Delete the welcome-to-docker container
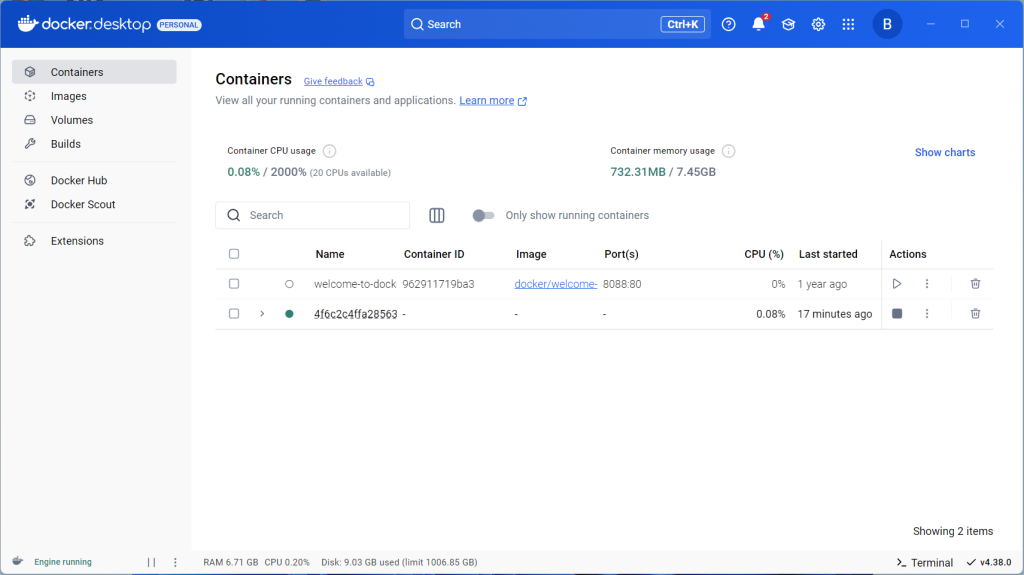Screen dimensions: 1024x575 (x=975, y=284)
